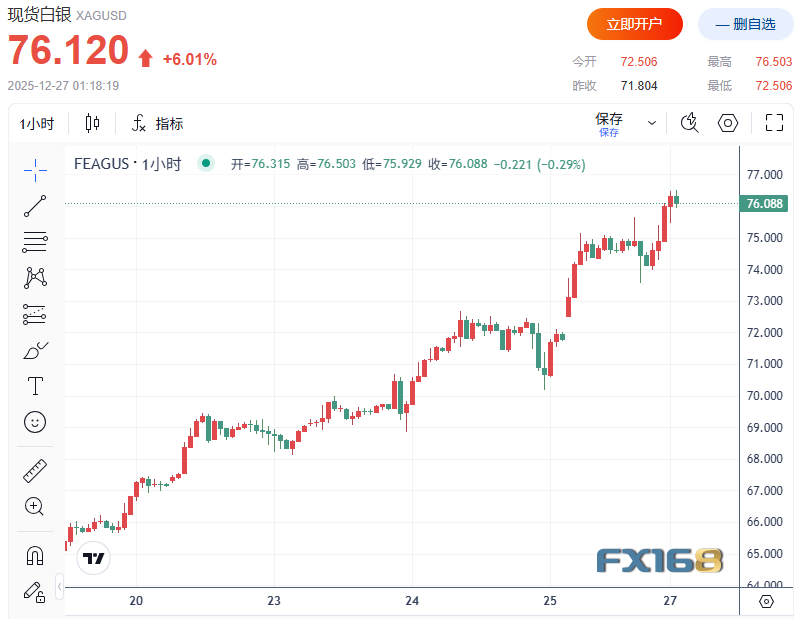
Task: Toggle lock all drawing tools
Action: click(35, 591)
